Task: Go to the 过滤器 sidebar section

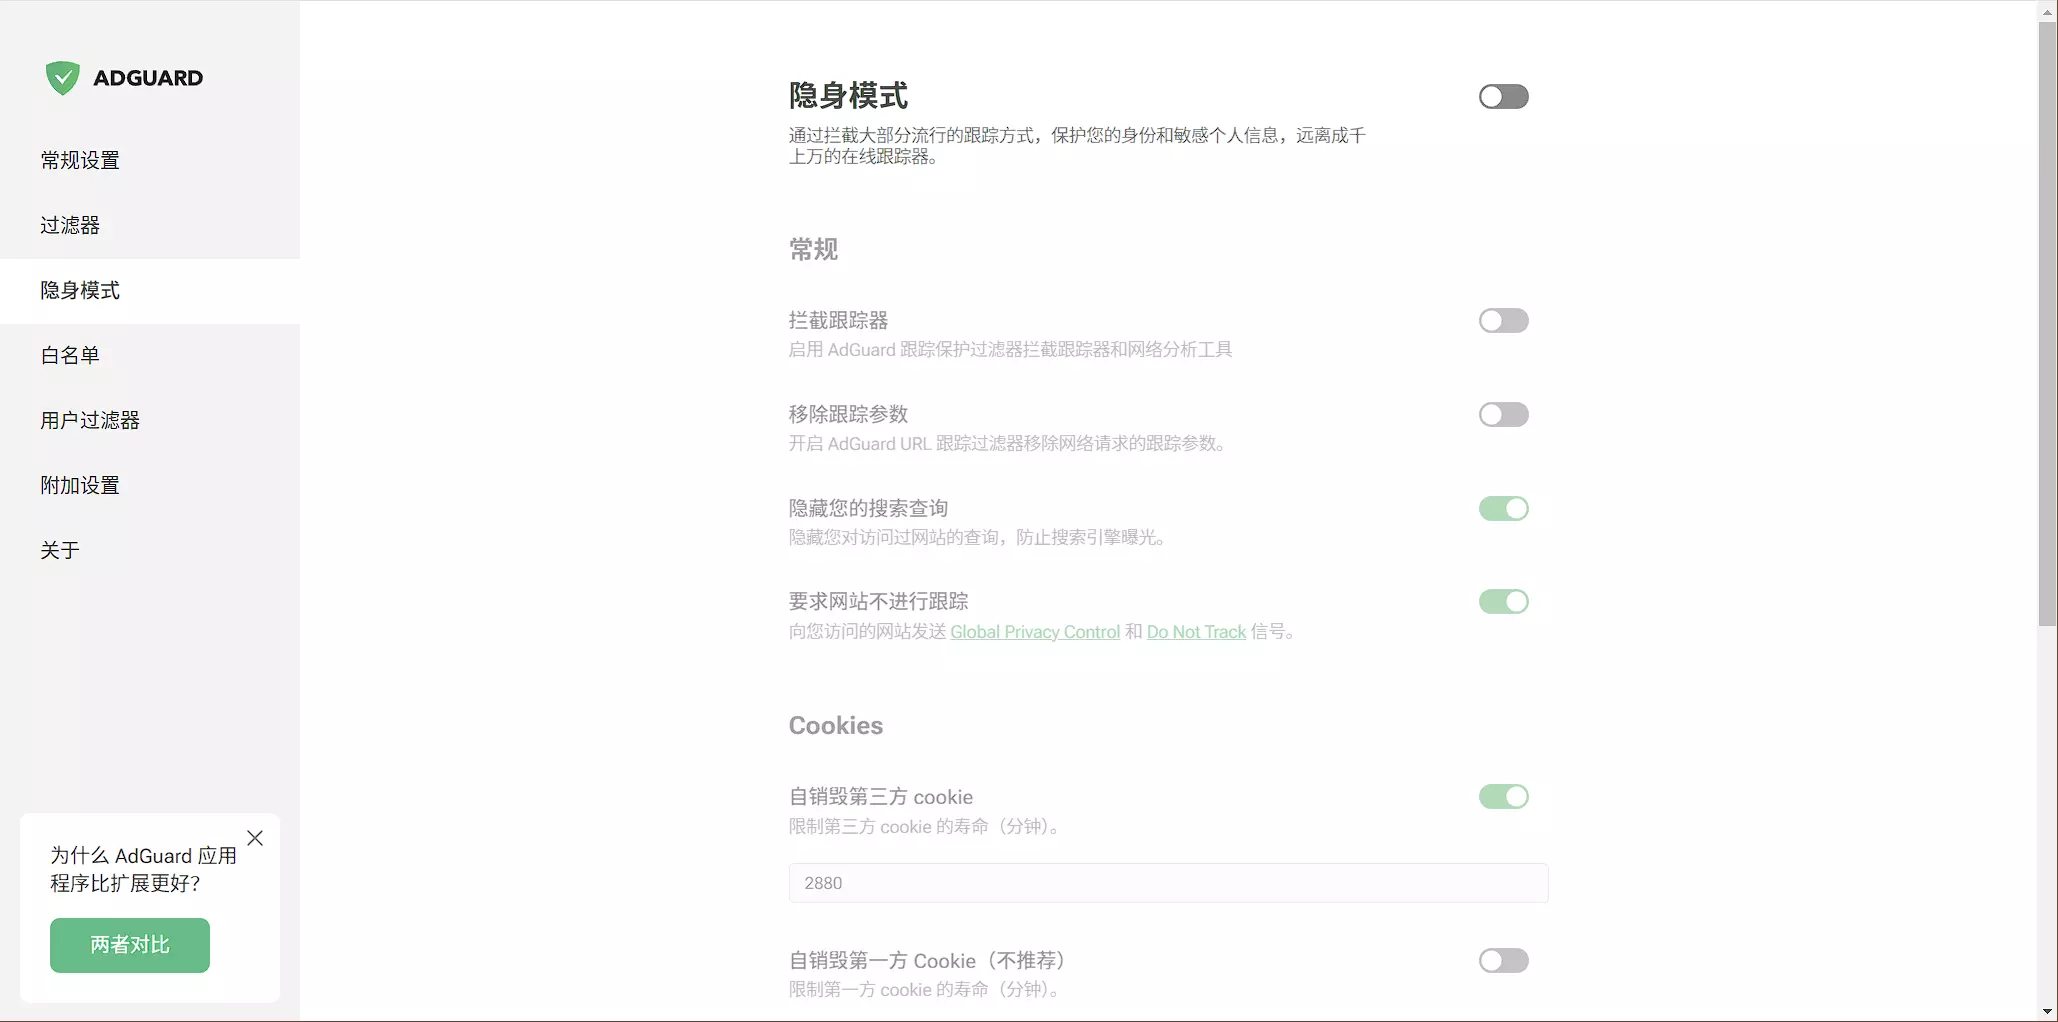Action: coord(70,225)
